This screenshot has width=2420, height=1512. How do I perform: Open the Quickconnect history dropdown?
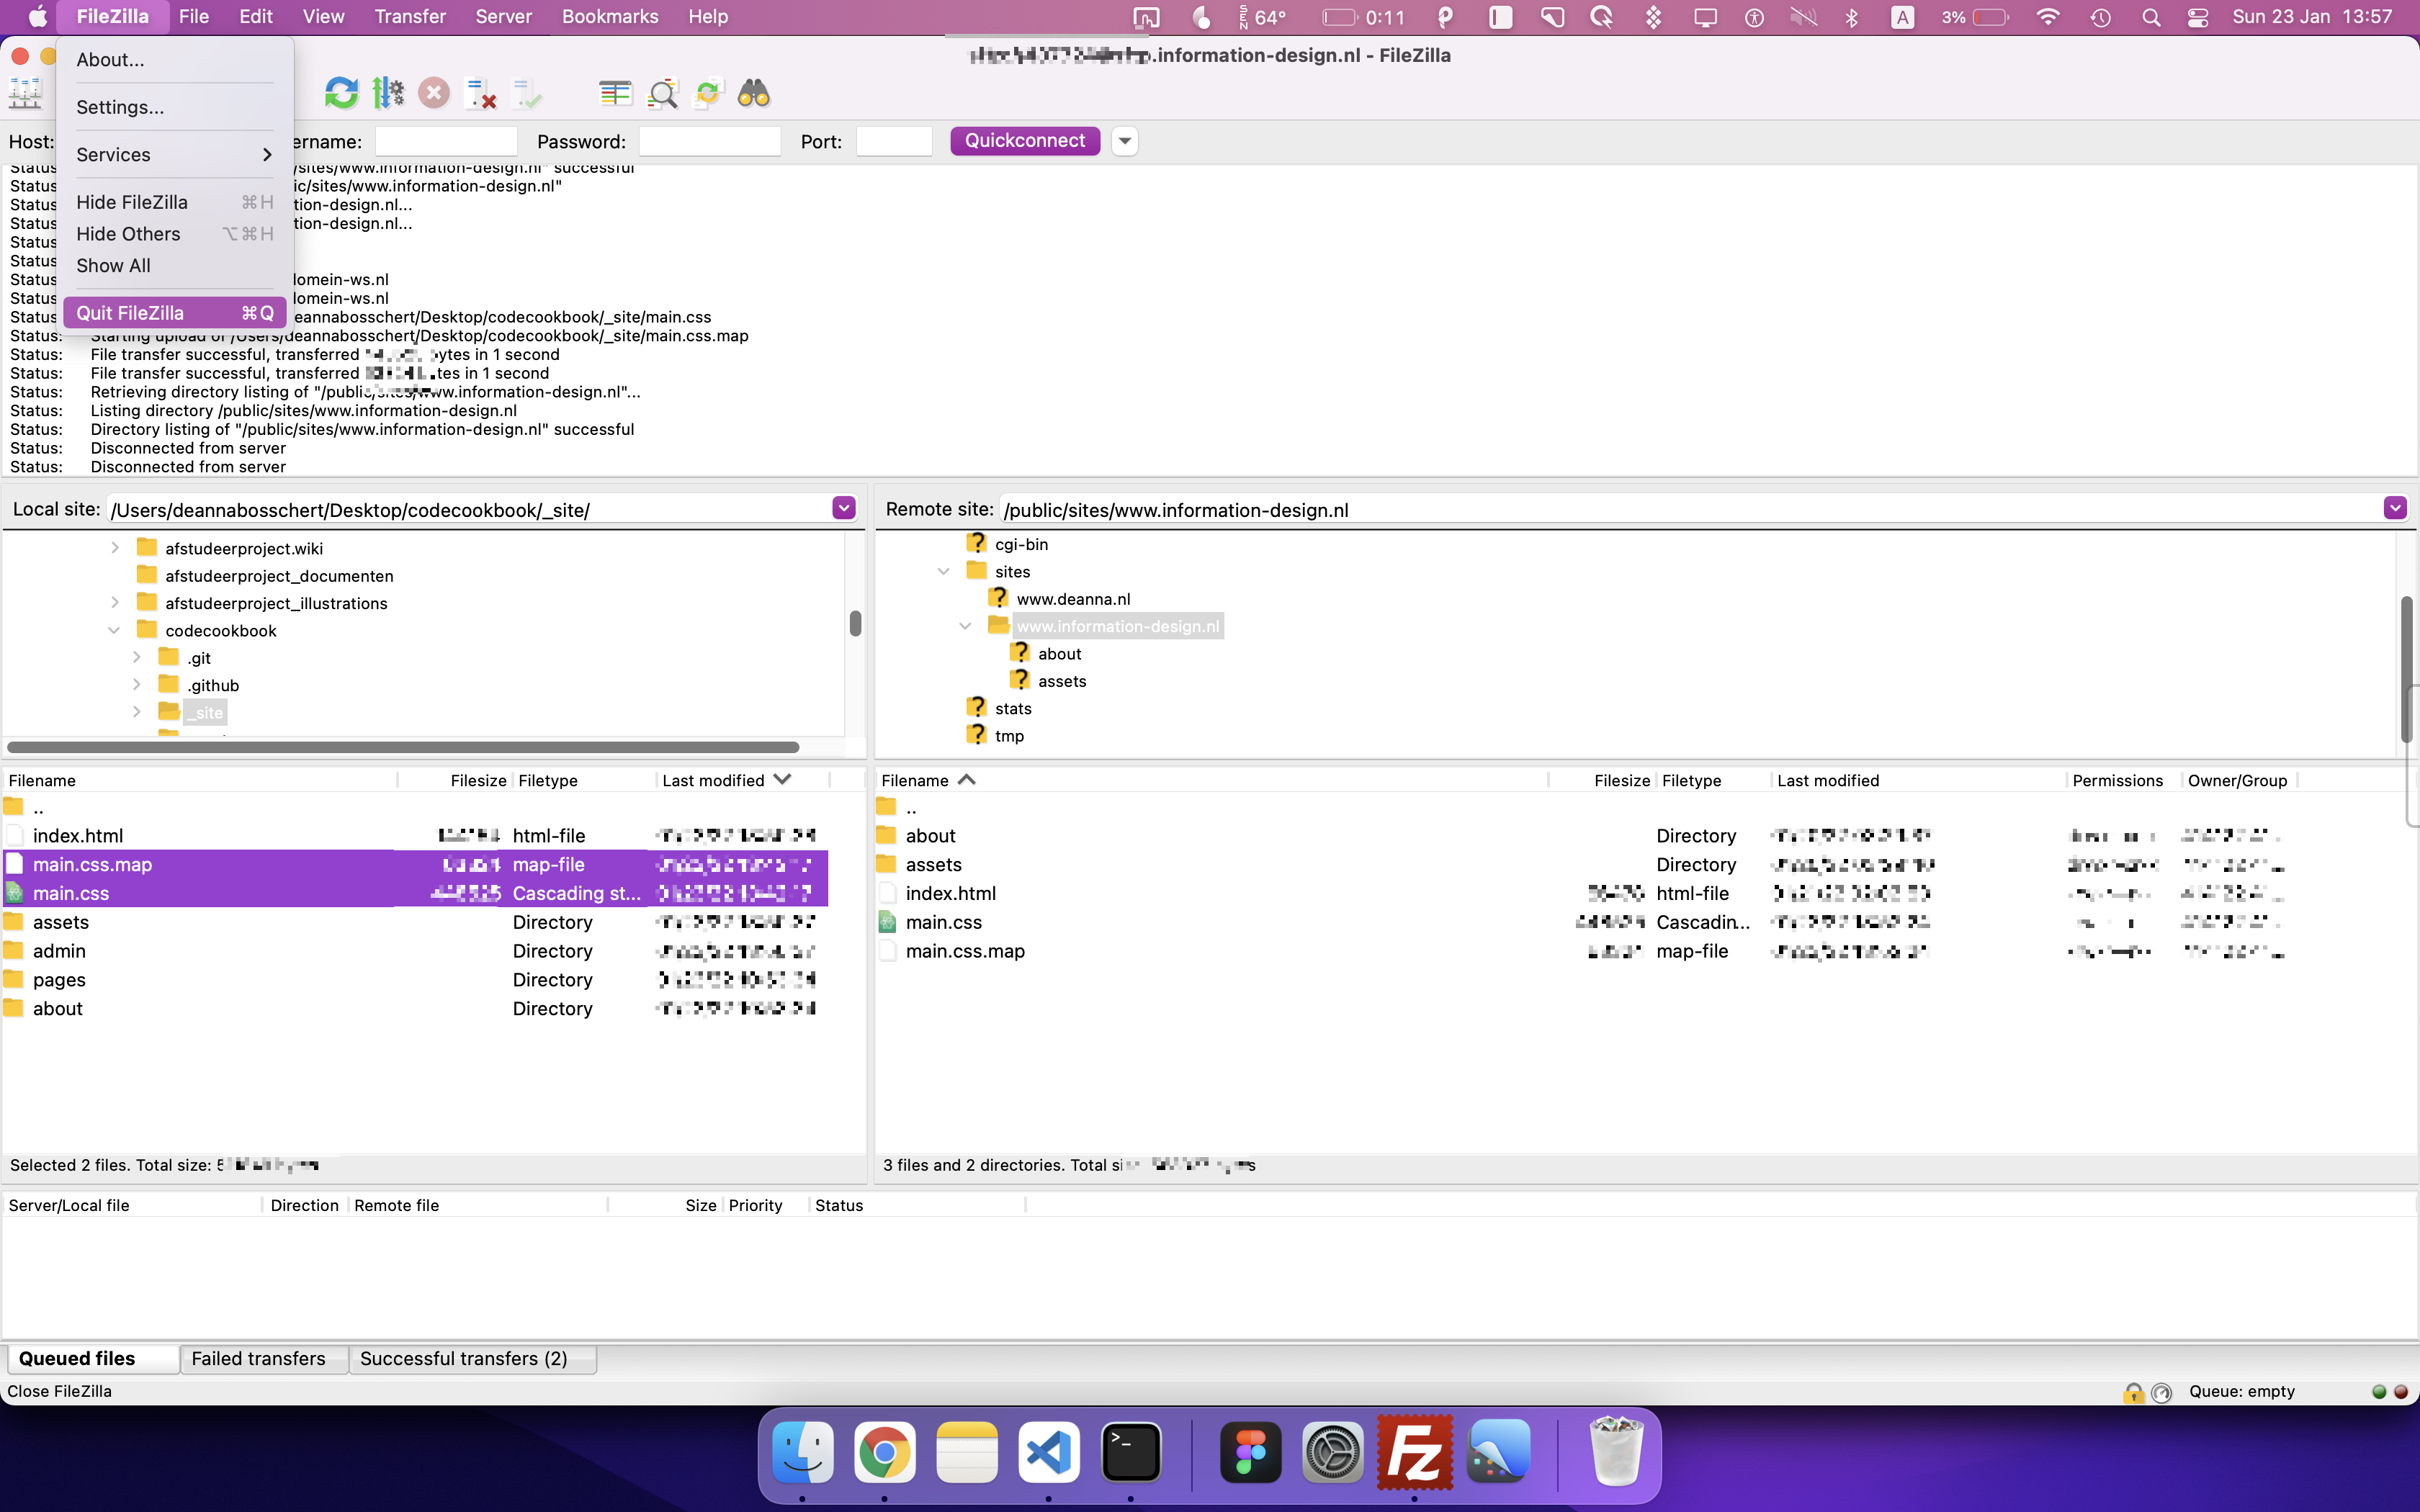point(1124,141)
